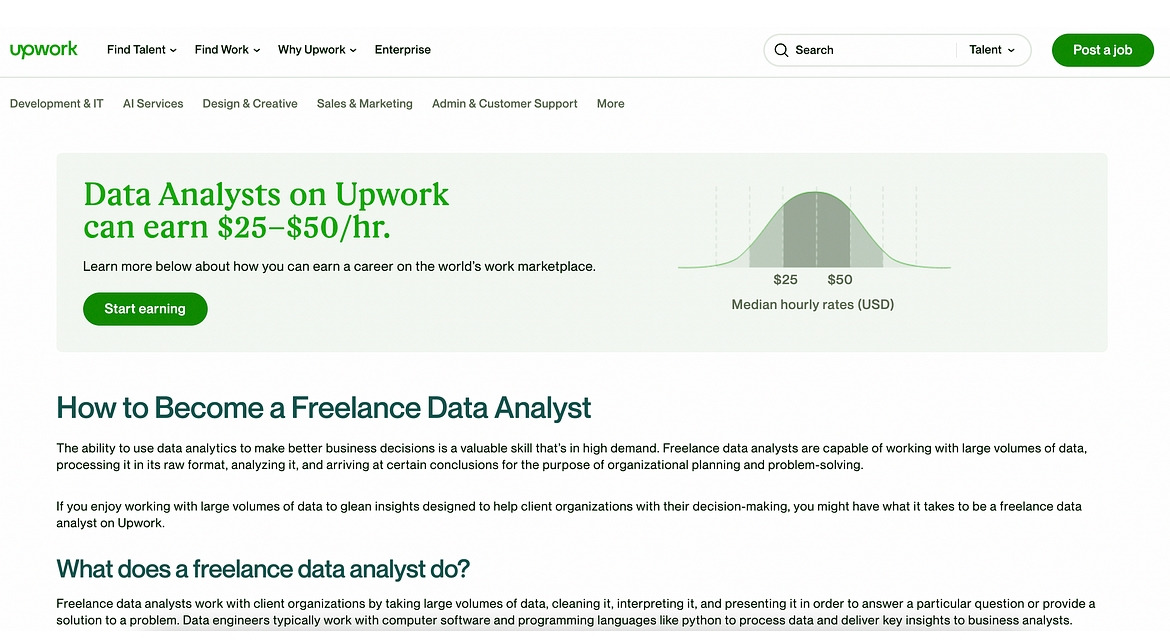Click the "Median hourly rates (USD)" label

(813, 304)
